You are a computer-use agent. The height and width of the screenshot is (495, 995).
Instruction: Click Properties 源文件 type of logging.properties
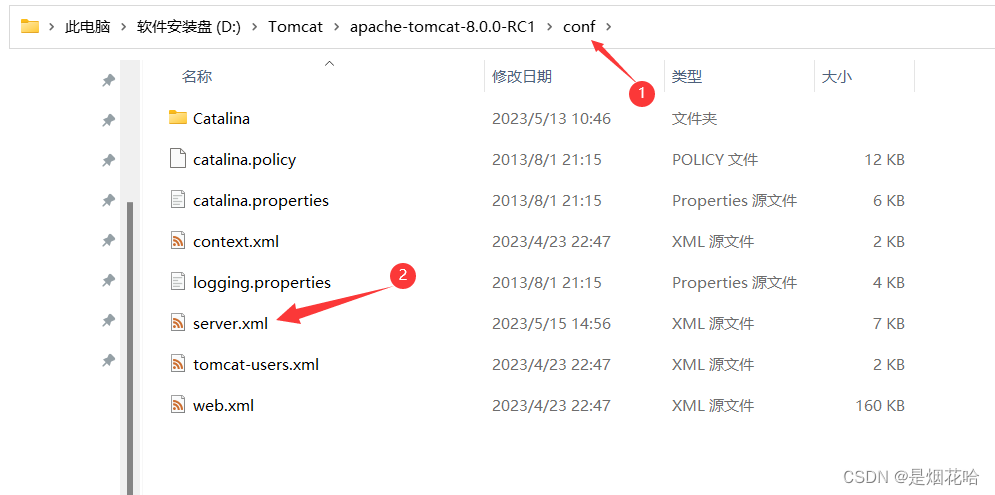coord(734,282)
